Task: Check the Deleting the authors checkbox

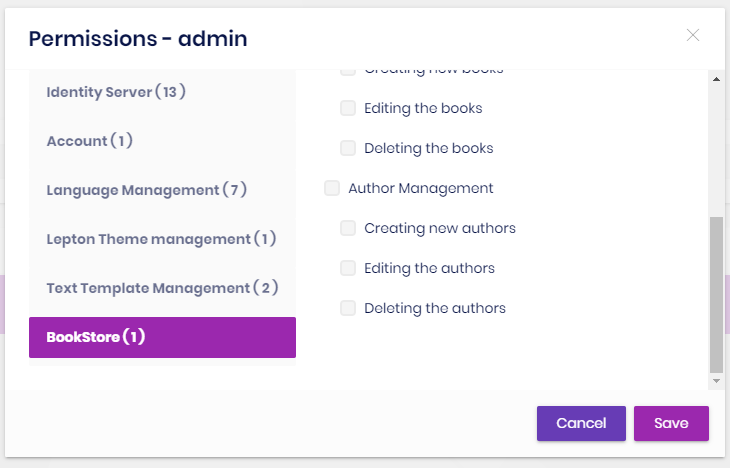Action: pos(348,308)
